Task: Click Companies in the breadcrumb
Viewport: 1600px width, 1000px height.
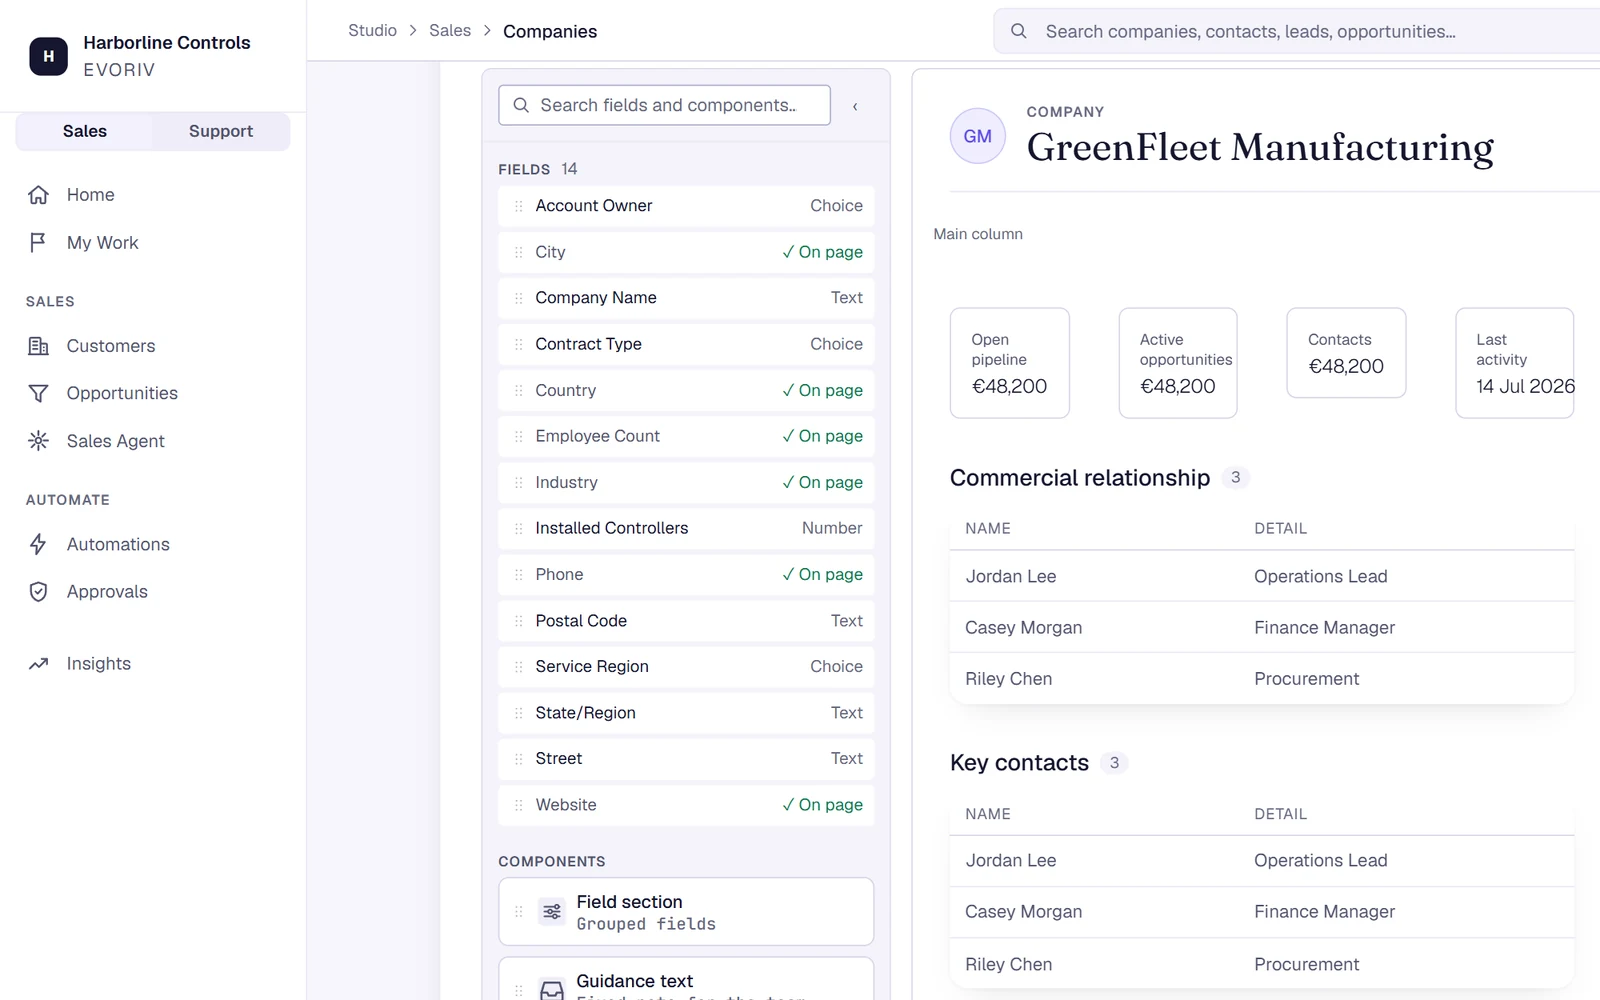Action: (550, 31)
